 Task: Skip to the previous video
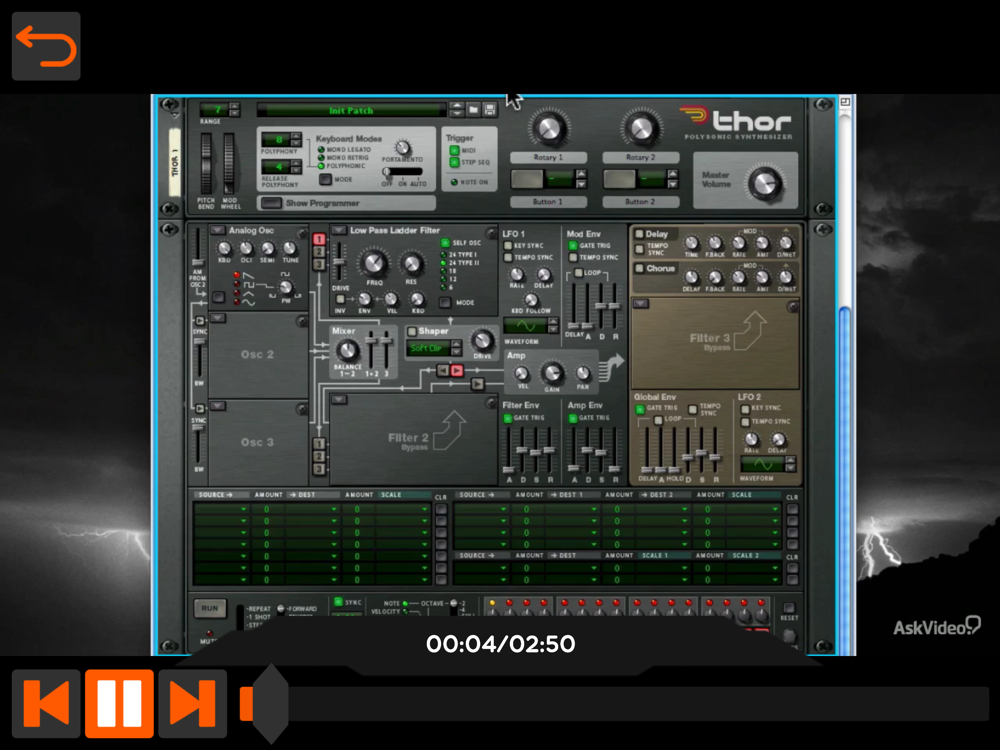coord(46,703)
